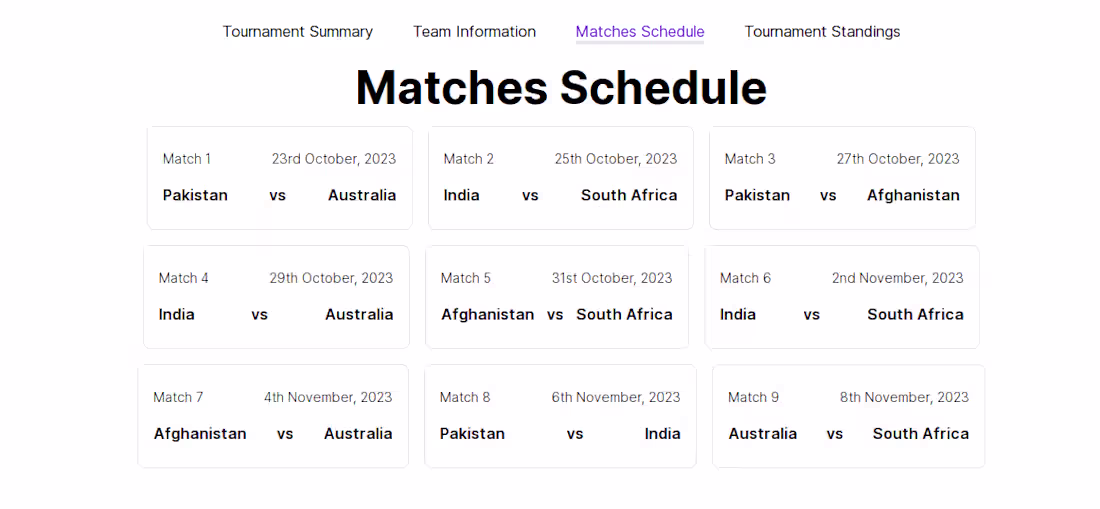The height and width of the screenshot is (509, 1100).
Task: Switch to Team Information tab
Action: tap(474, 32)
